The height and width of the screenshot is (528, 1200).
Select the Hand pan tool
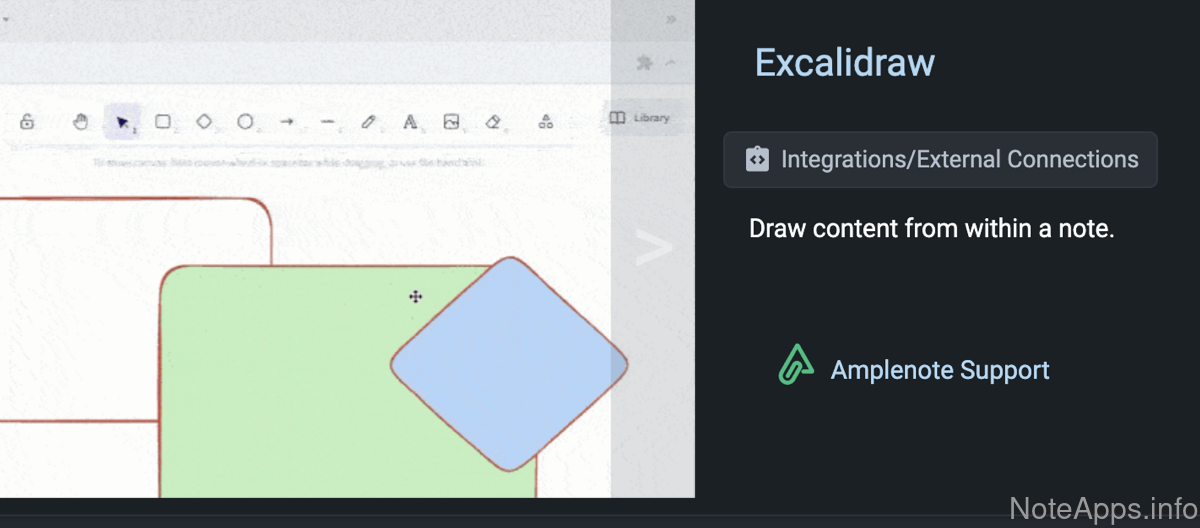coord(81,122)
